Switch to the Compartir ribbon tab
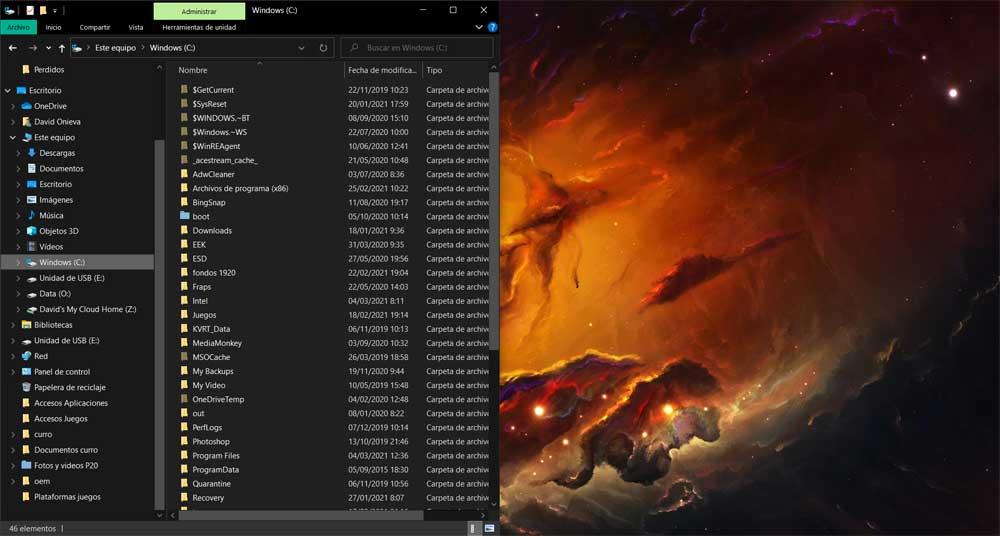This screenshot has height=536, width=1000. [x=95, y=27]
